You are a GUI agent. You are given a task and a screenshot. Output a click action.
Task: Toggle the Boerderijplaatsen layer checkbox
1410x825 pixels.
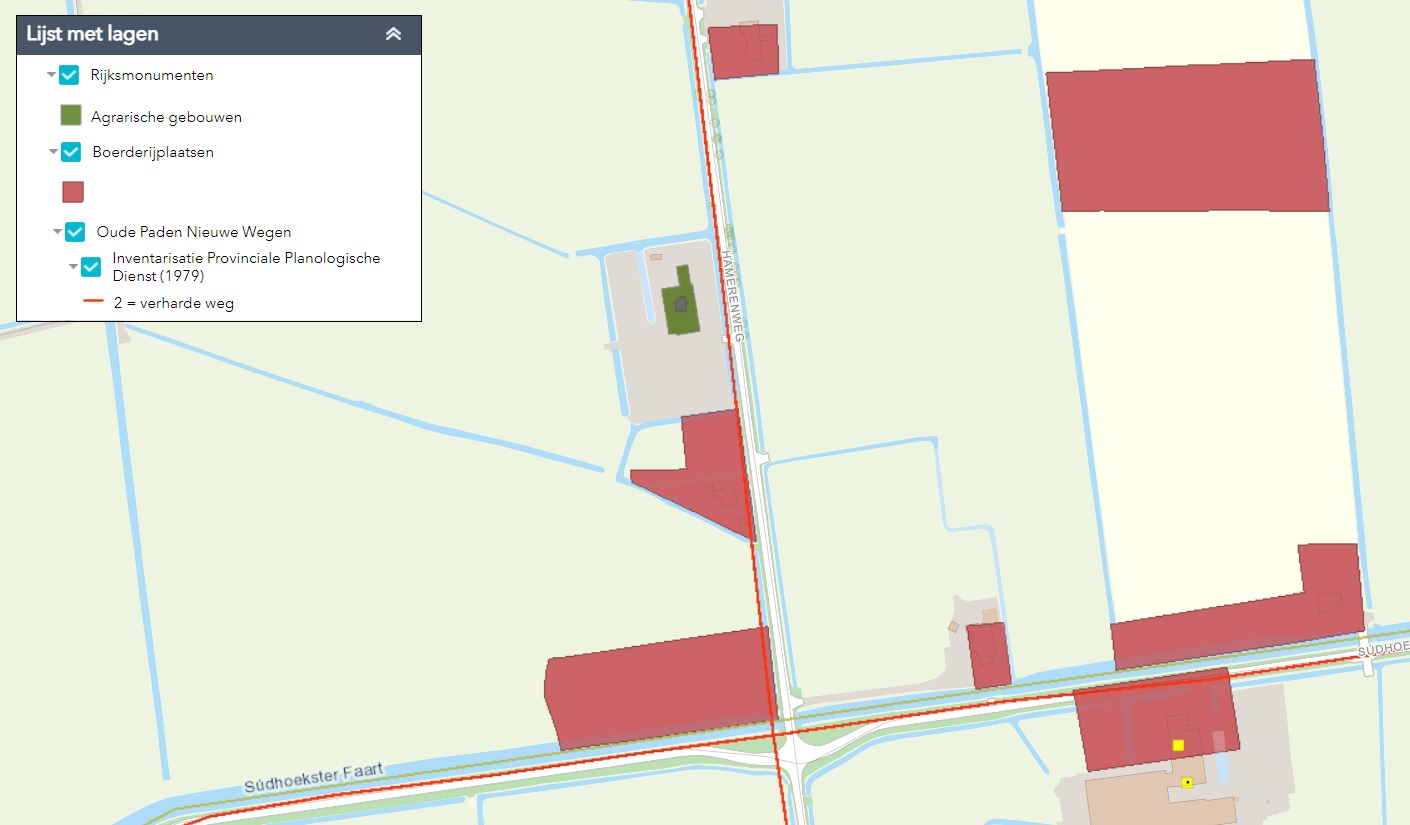(71, 152)
